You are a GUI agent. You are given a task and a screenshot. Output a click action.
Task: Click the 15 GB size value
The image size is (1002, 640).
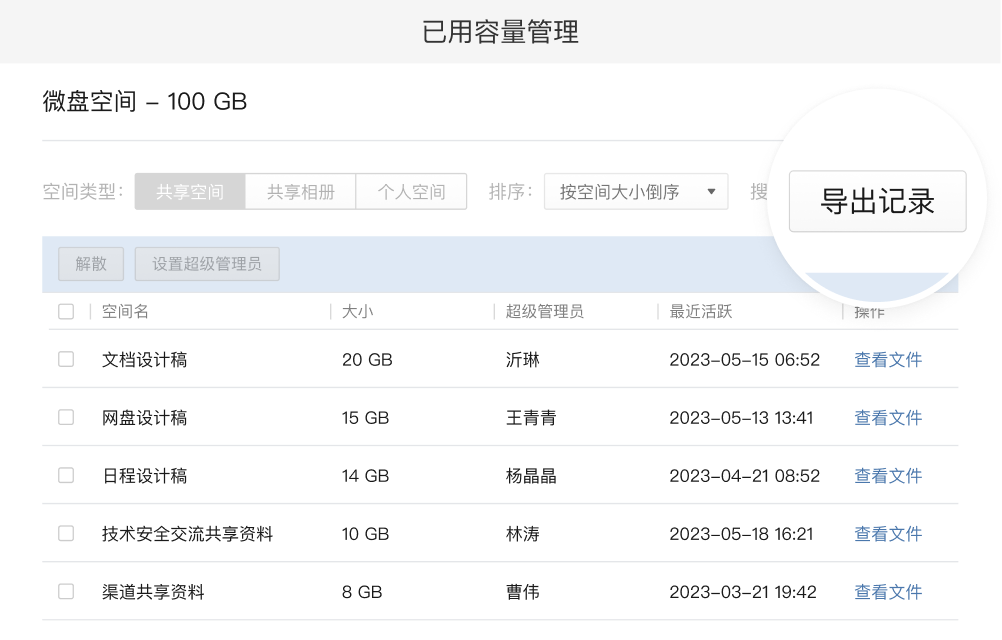pyautogui.click(x=366, y=418)
